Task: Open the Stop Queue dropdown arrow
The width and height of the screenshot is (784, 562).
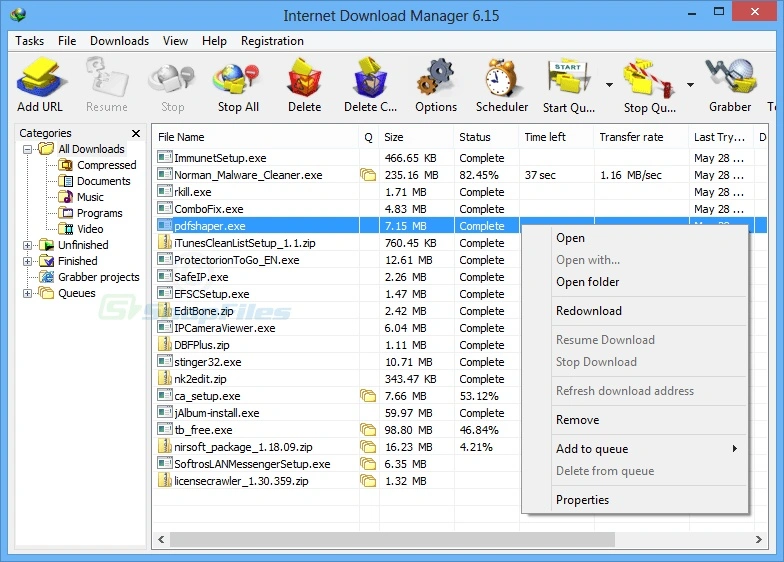Action: coord(690,84)
